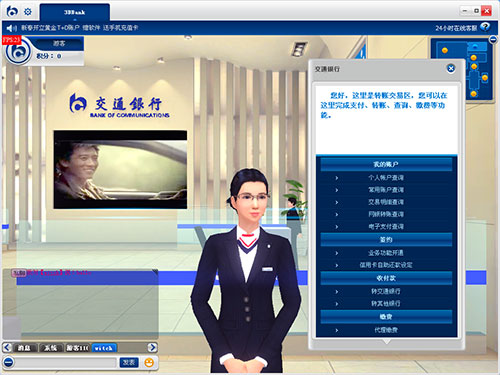Screen dimensions: 500x375
Task: Collapse the minimap with its minus button
Action: [x=493, y=40]
